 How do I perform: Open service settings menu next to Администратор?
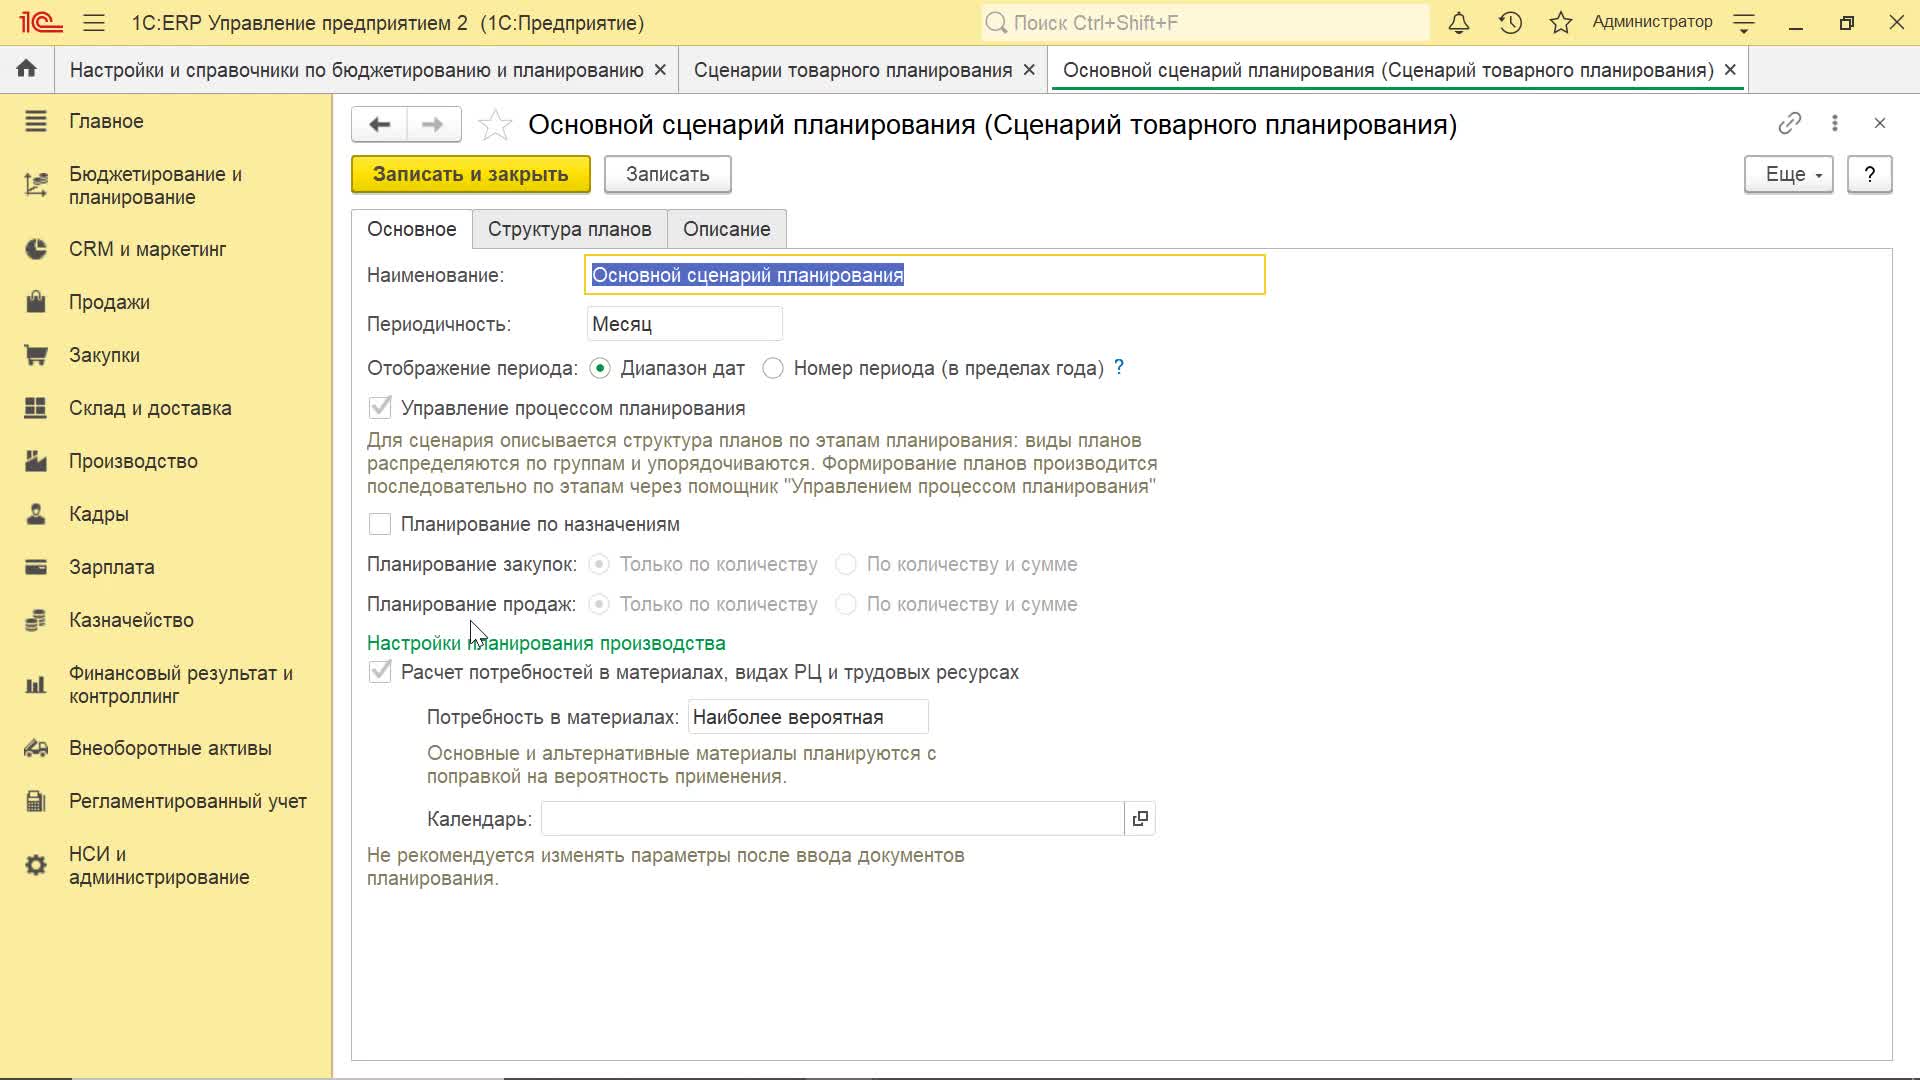coord(1744,22)
